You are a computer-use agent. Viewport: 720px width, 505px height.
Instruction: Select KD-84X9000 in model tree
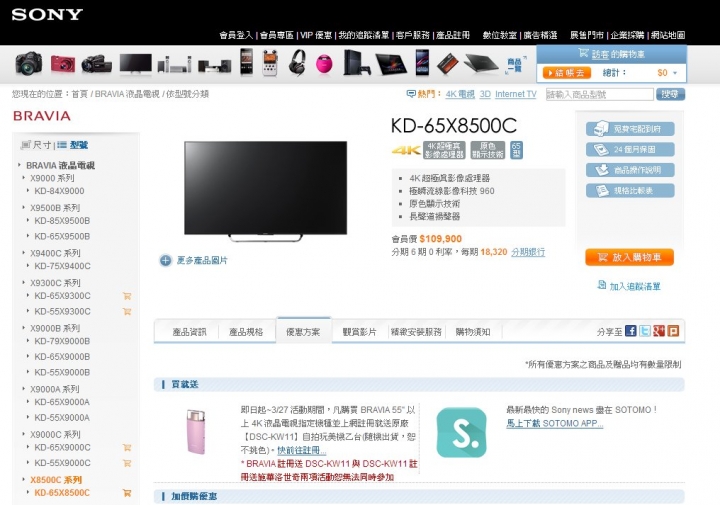pyautogui.click(x=59, y=191)
